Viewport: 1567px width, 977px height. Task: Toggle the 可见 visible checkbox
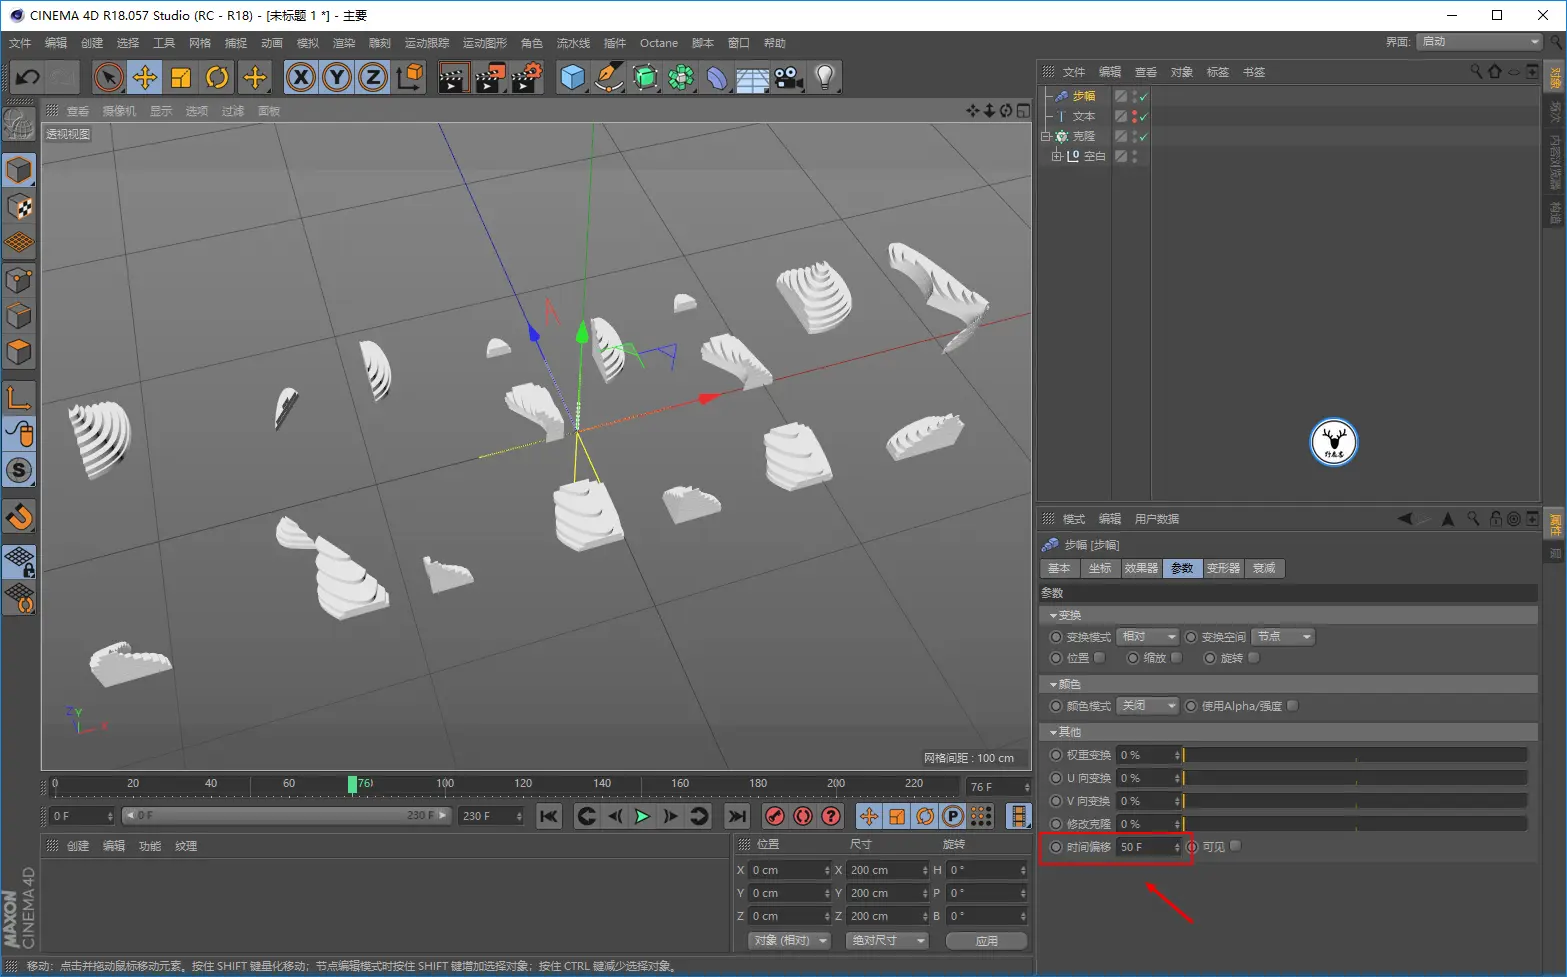1236,846
